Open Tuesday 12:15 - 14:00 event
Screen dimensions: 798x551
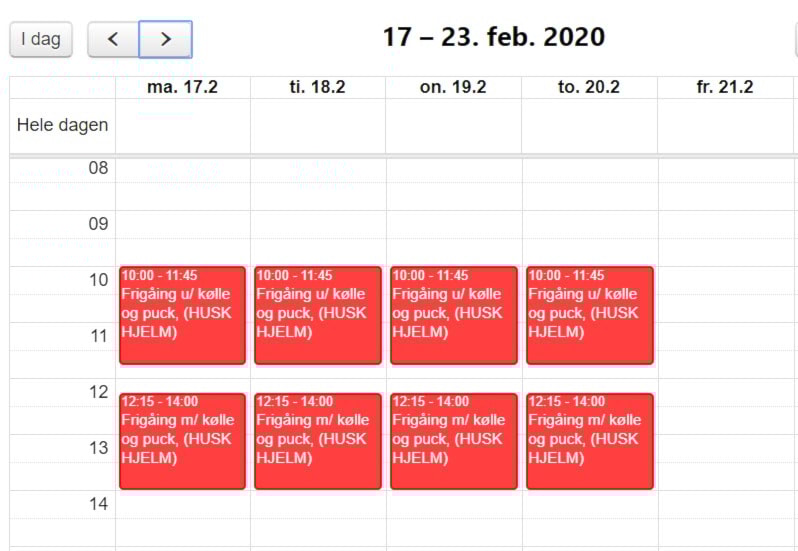click(x=318, y=441)
